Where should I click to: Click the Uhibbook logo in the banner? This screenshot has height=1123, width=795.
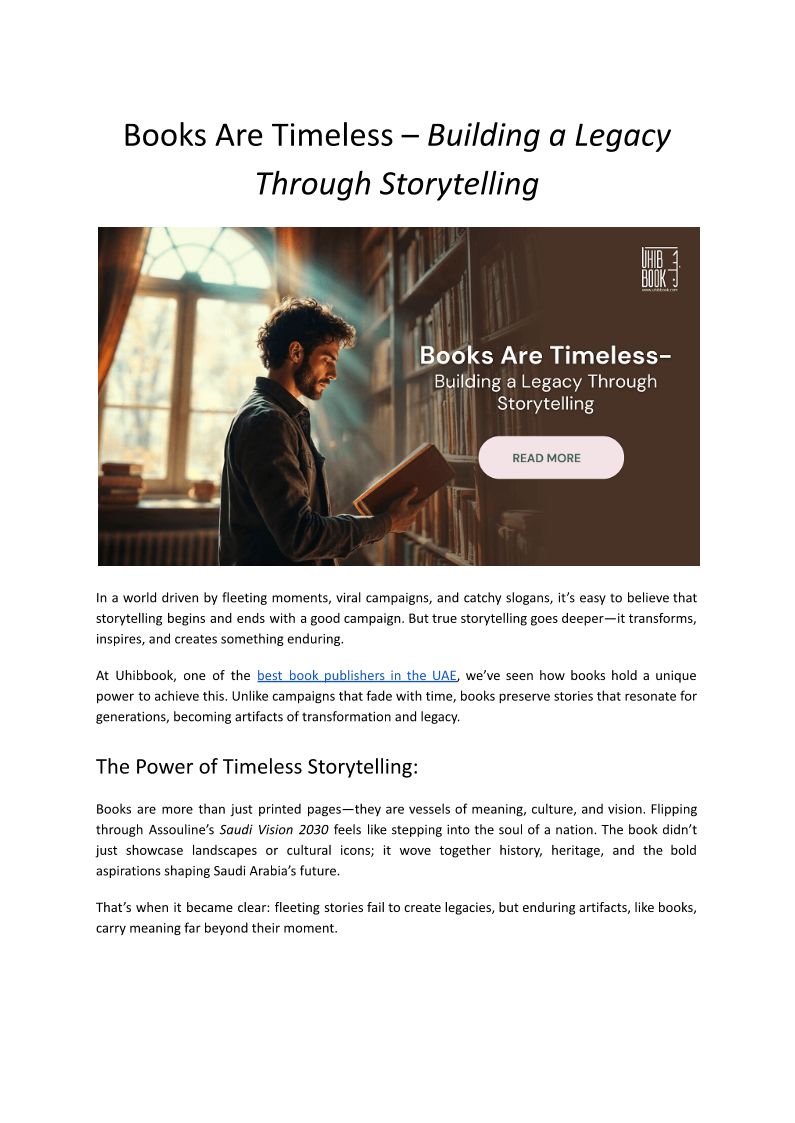click(x=659, y=270)
